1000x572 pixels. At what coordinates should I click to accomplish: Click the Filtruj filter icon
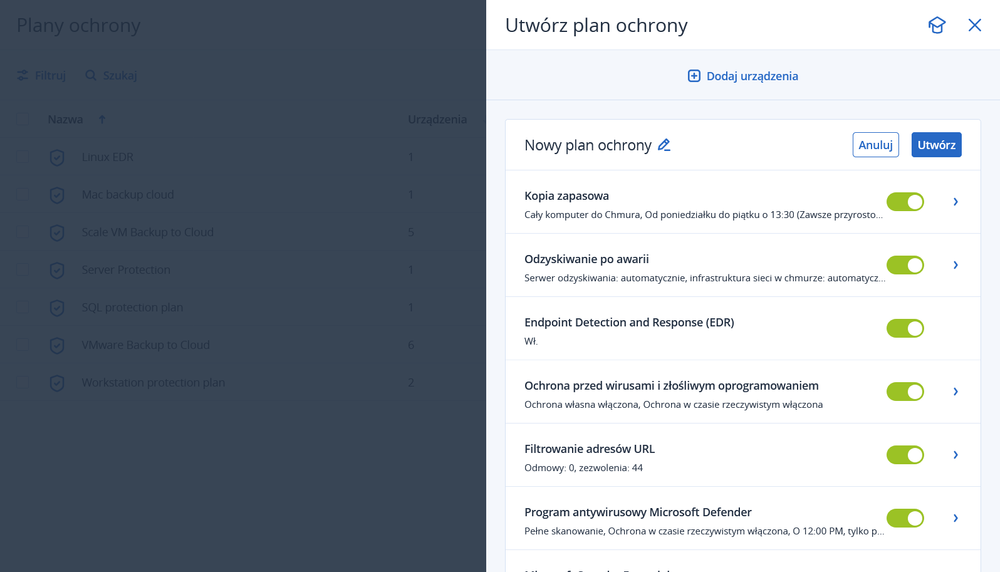(23, 75)
